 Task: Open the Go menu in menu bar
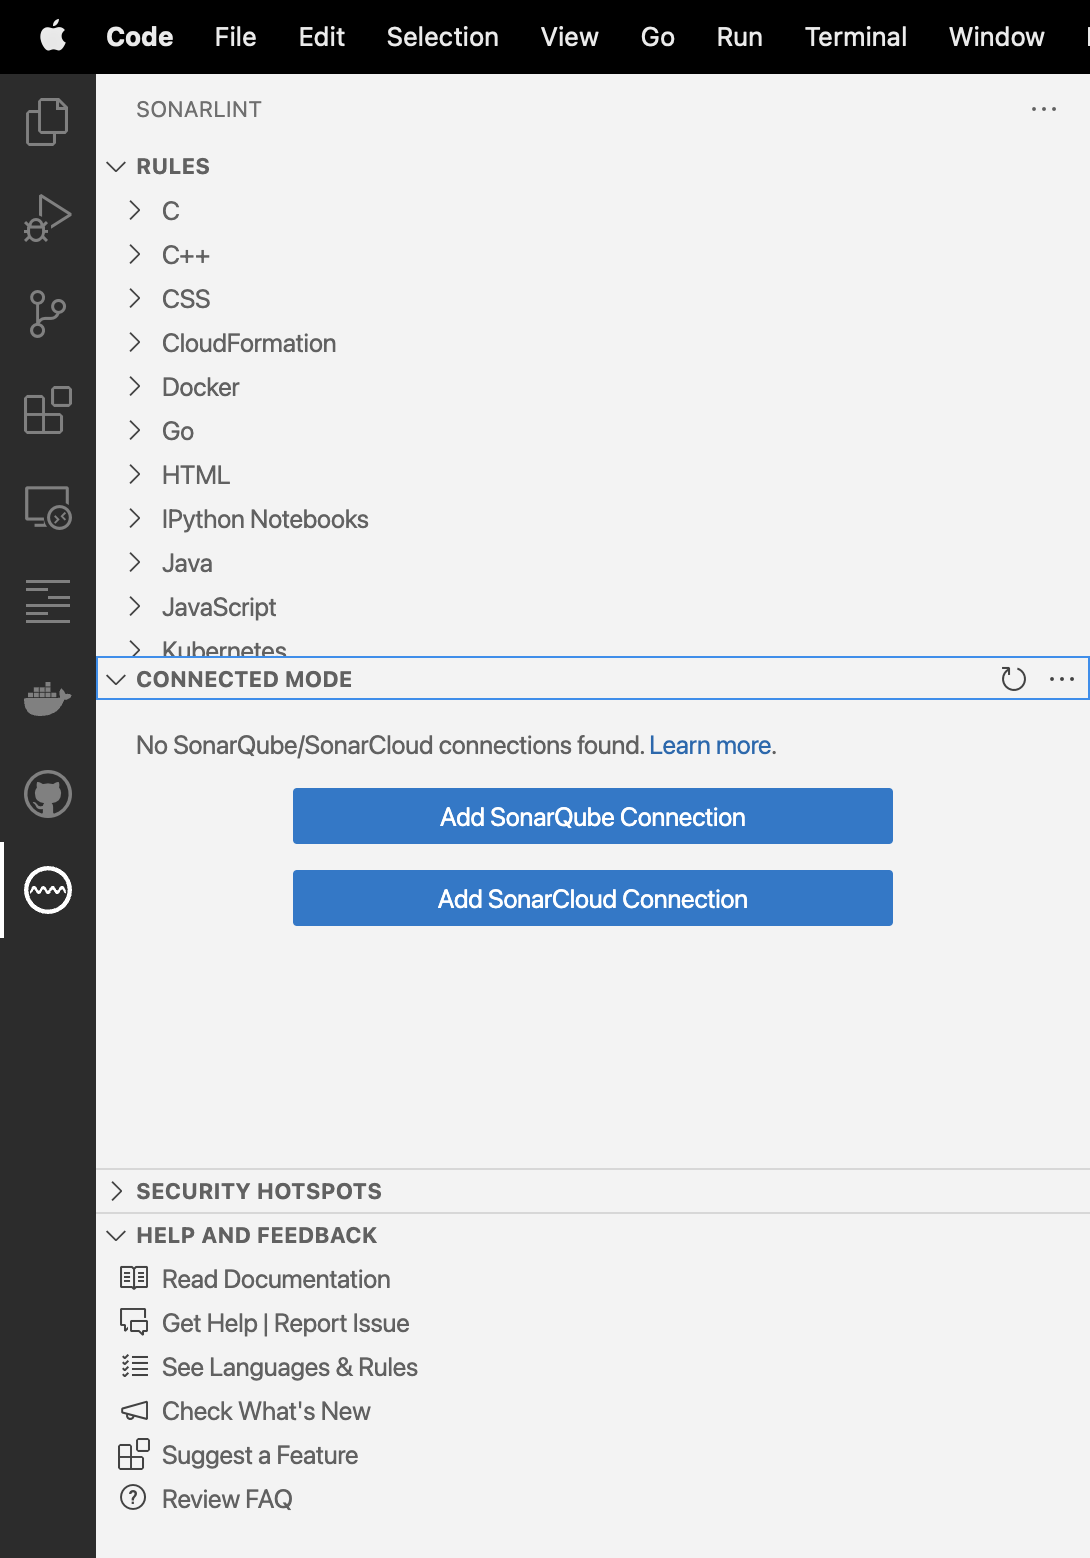657,37
